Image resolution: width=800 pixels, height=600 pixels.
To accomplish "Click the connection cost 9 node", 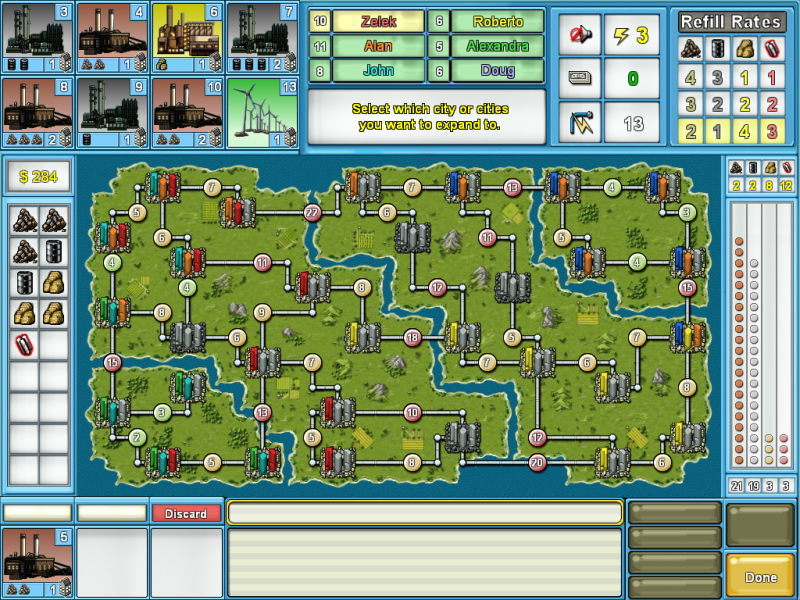I will (x=262, y=312).
